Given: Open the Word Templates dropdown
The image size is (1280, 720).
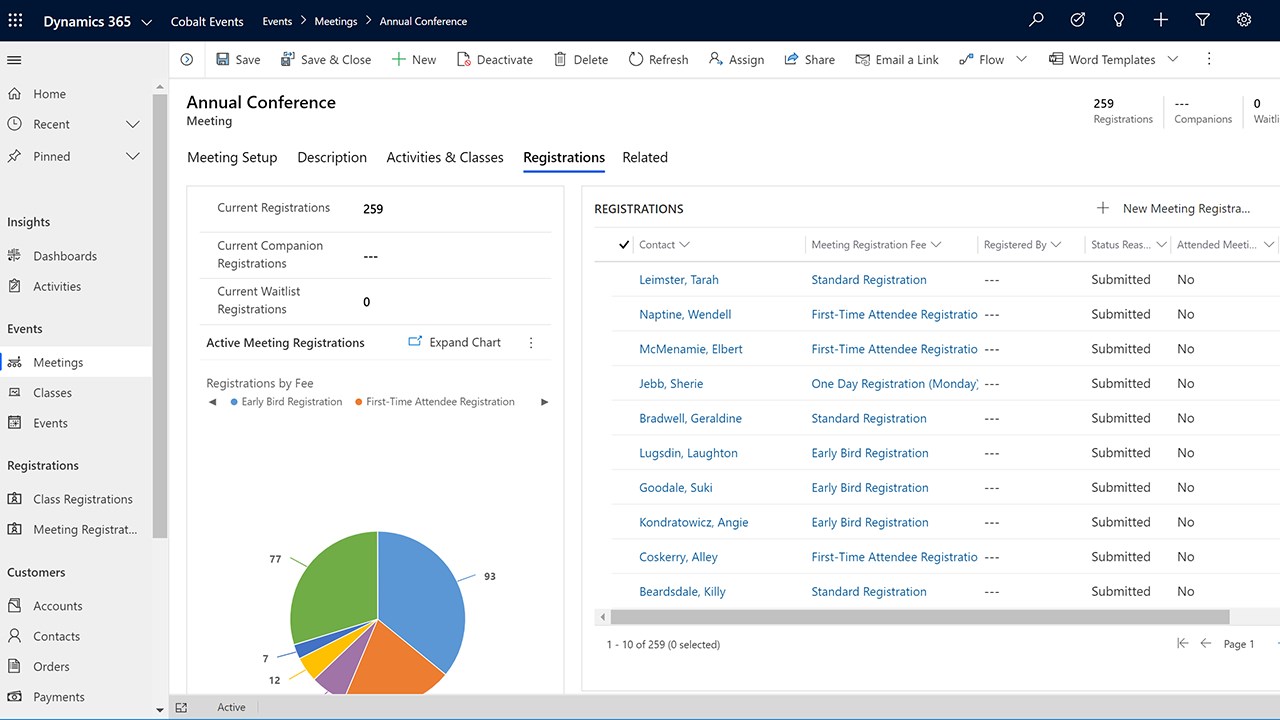Looking at the screenshot, I should tap(1173, 60).
